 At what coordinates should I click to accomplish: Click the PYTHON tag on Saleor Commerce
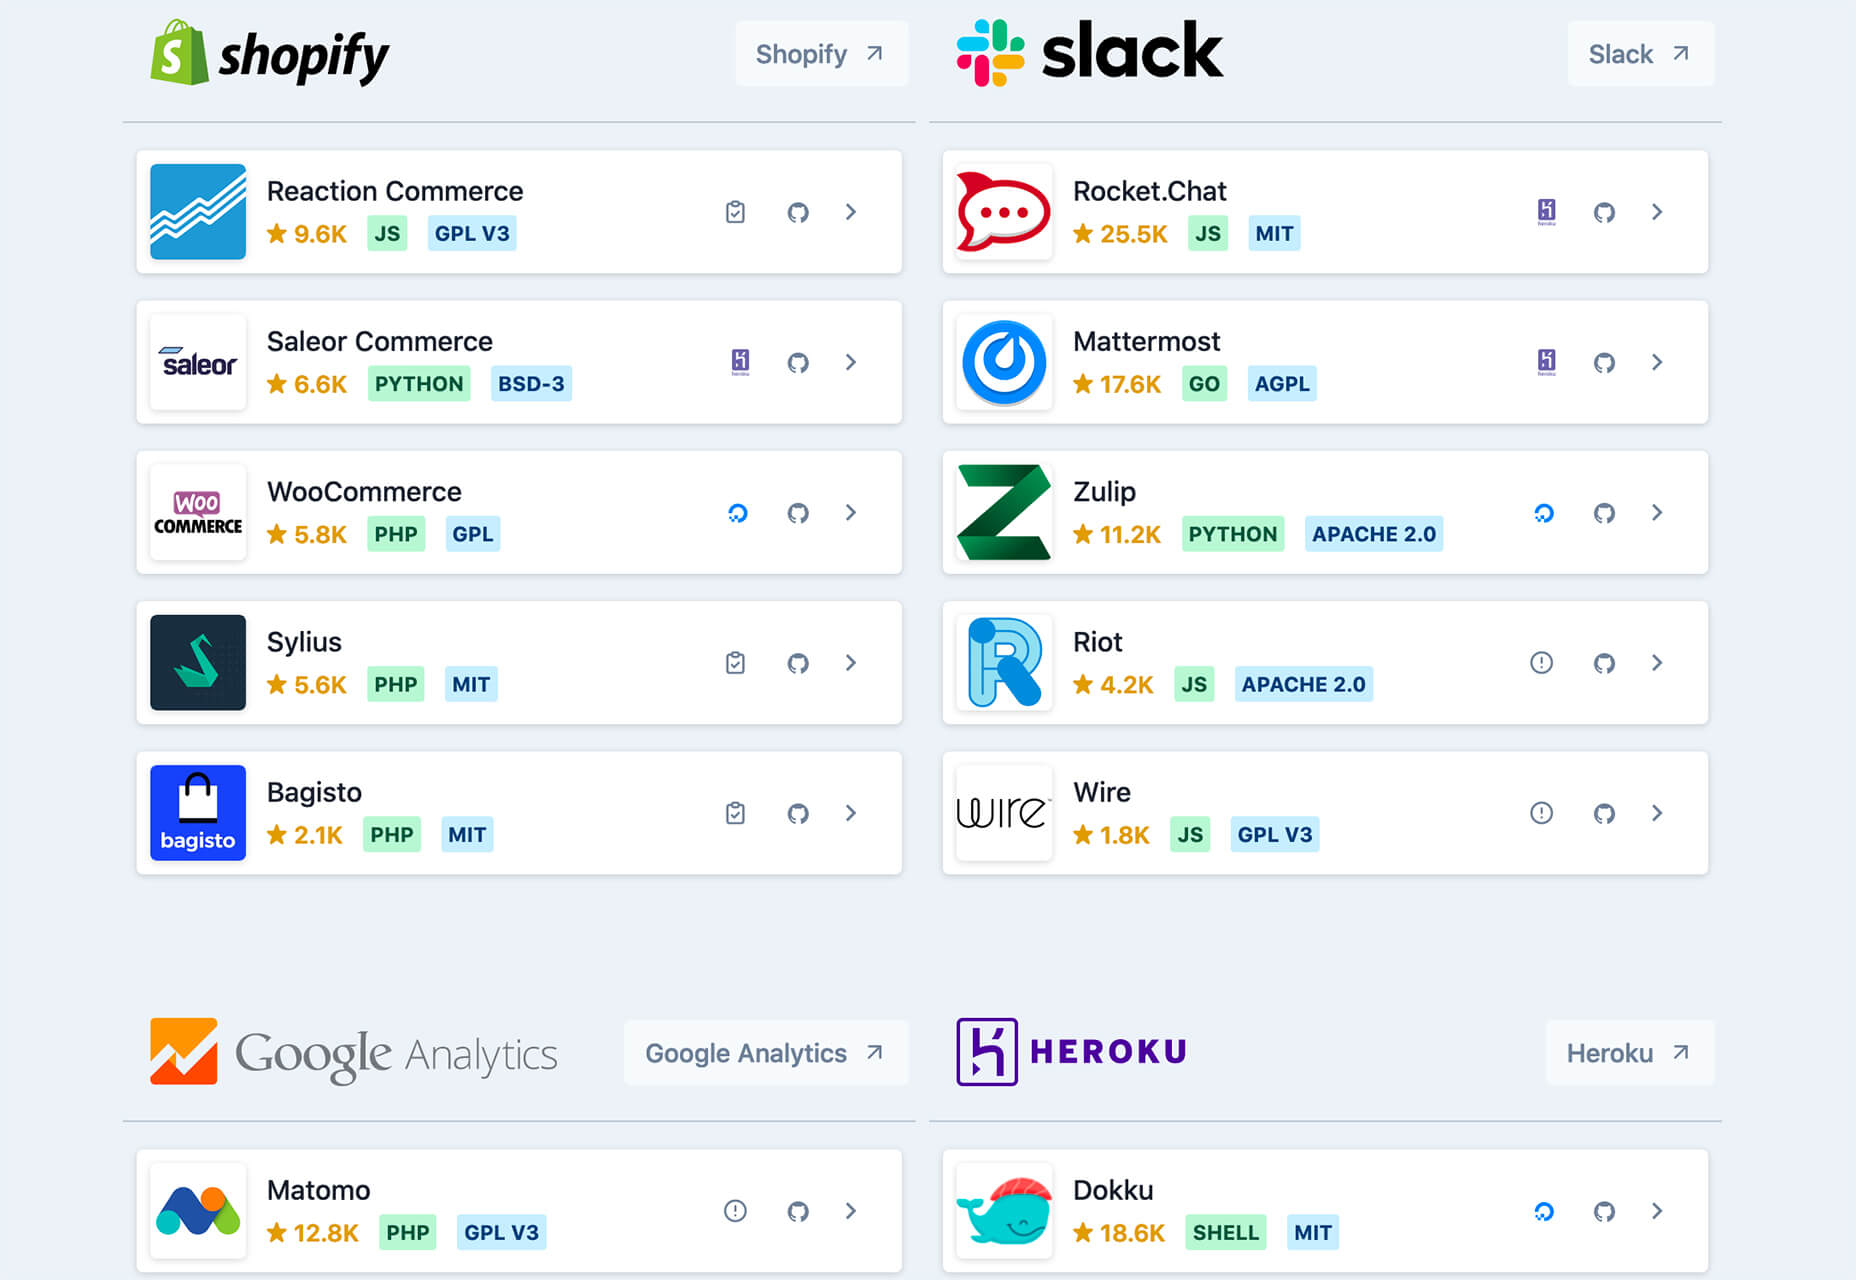click(x=419, y=384)
